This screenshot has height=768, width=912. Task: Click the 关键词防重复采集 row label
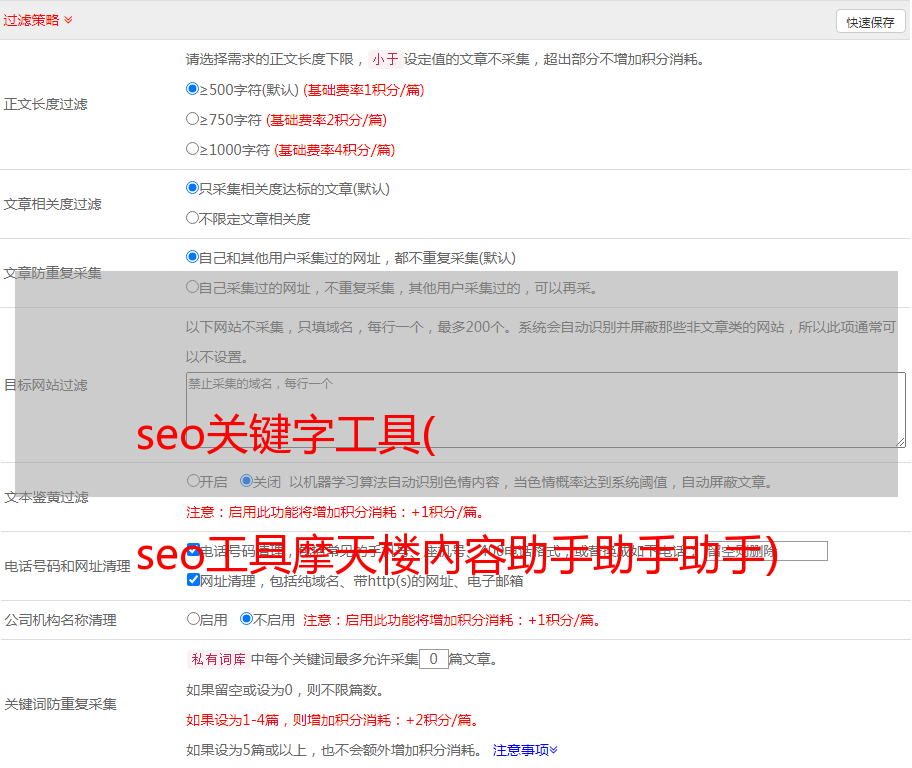click(60, 705)
